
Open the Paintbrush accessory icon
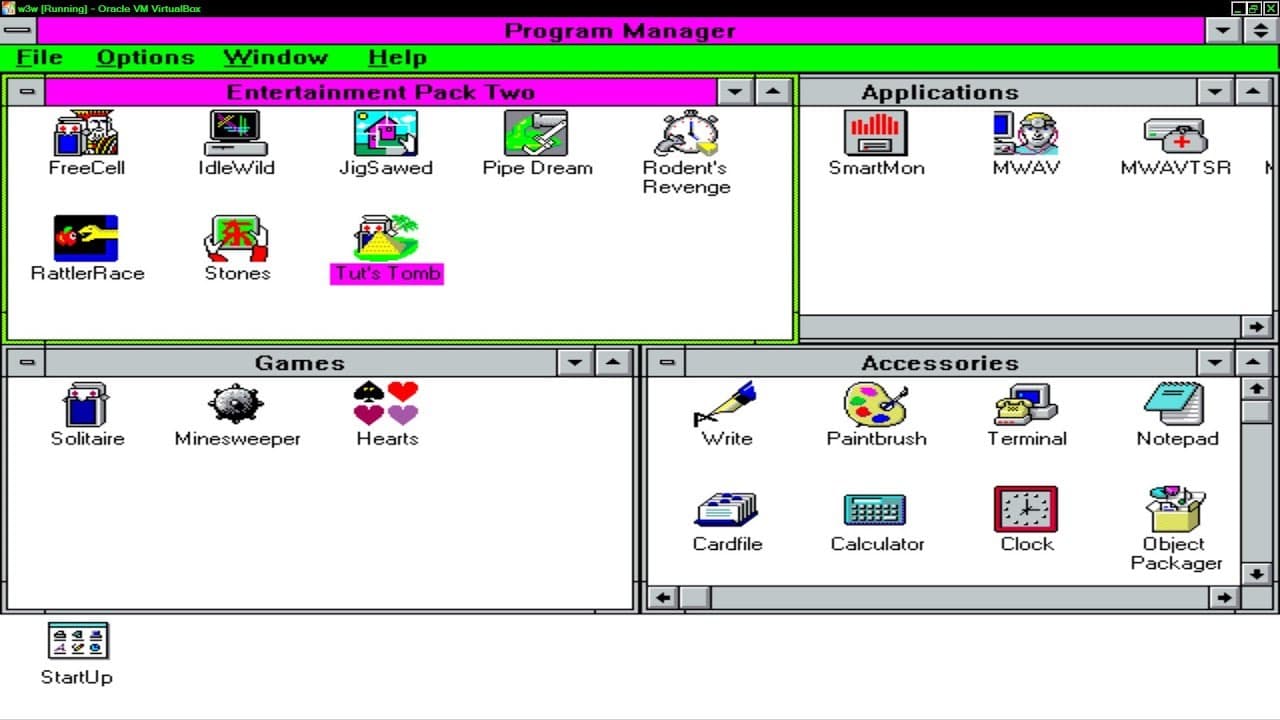click(876, 405)
